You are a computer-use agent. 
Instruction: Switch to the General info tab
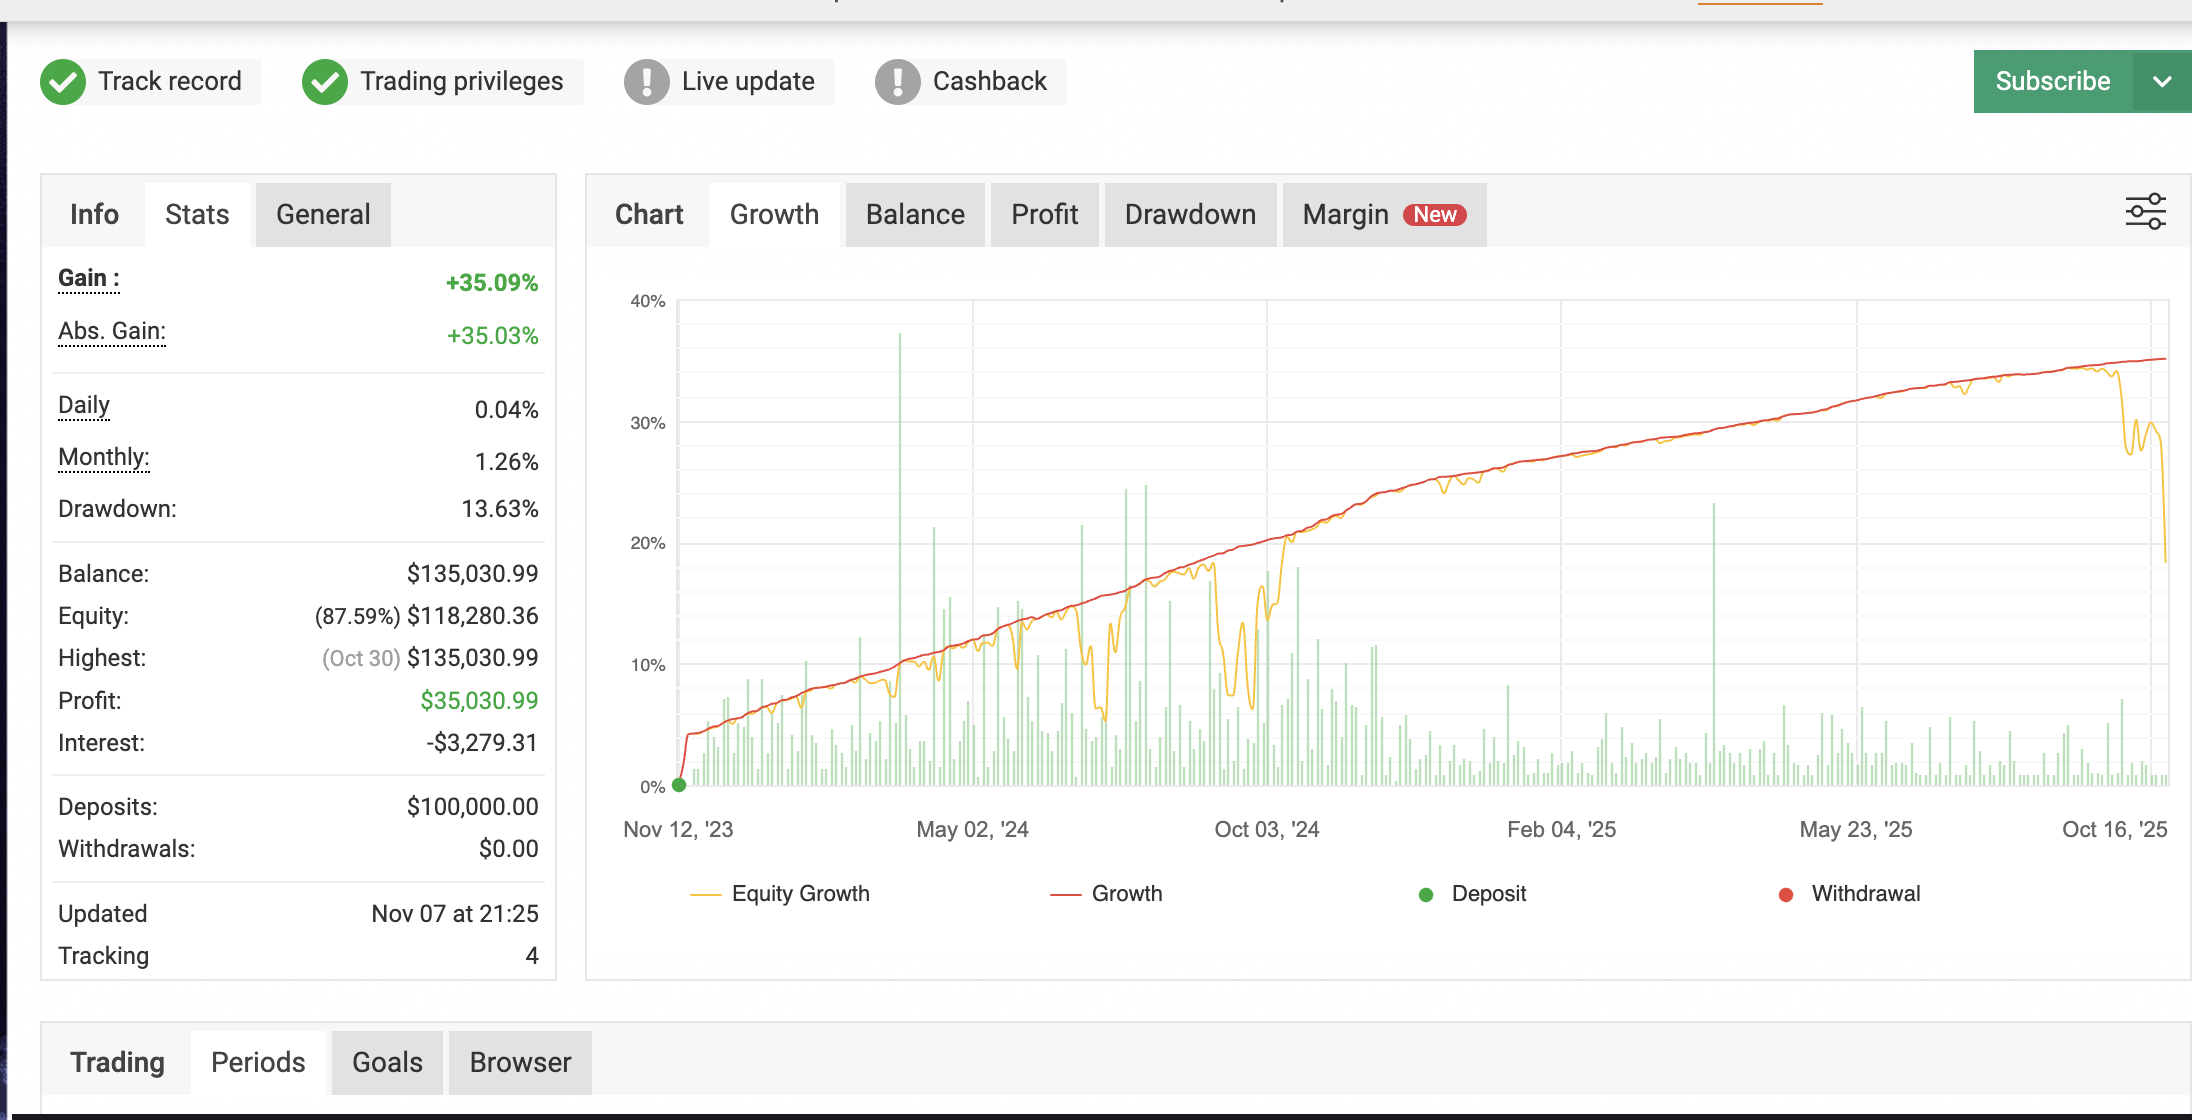coord(323,215)
